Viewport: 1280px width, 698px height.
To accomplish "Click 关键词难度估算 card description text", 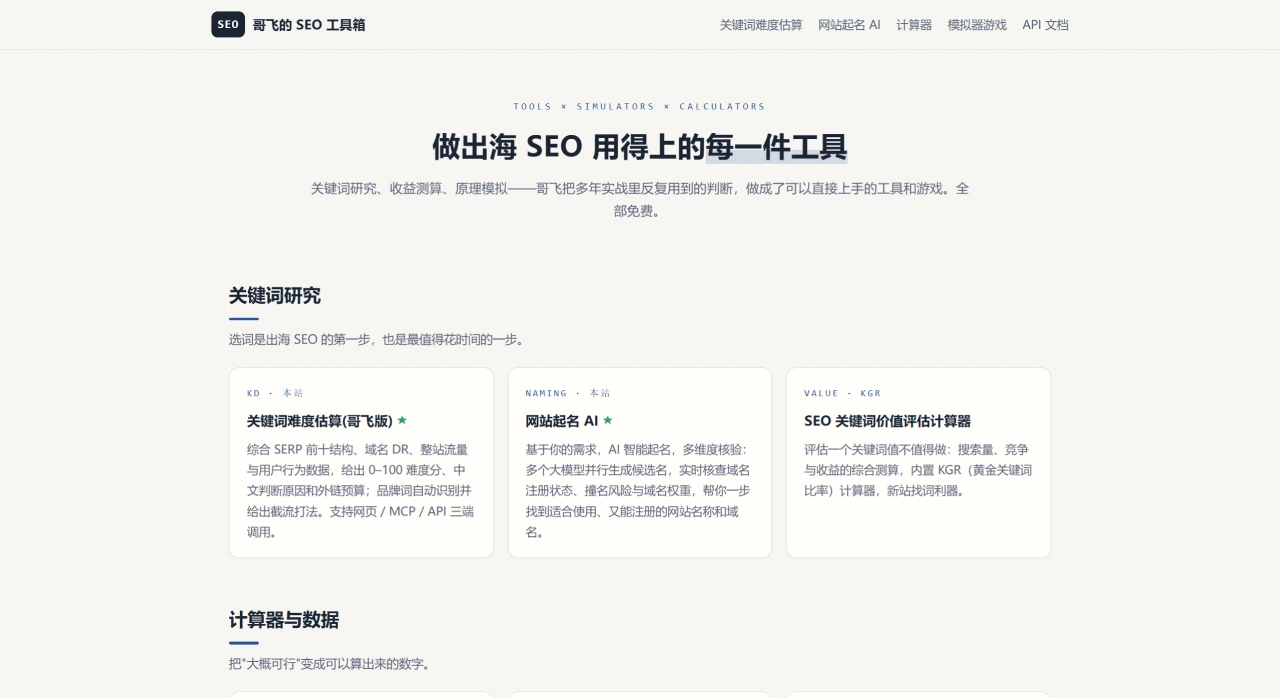I will (x=360, y=491).
